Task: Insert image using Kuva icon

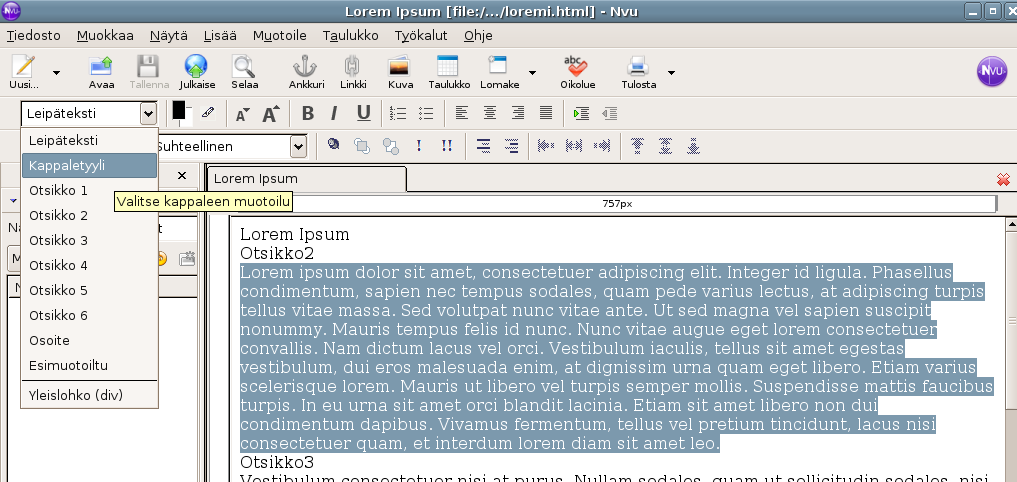Action: point(400,70)
